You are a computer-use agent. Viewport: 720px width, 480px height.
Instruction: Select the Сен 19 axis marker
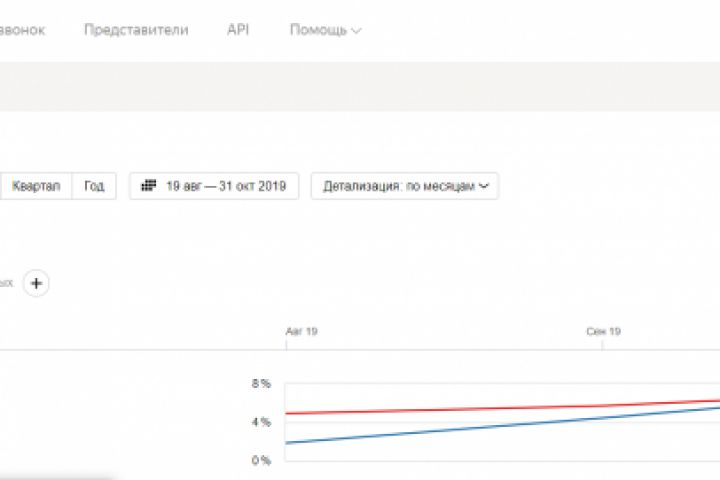click(604, 330)
